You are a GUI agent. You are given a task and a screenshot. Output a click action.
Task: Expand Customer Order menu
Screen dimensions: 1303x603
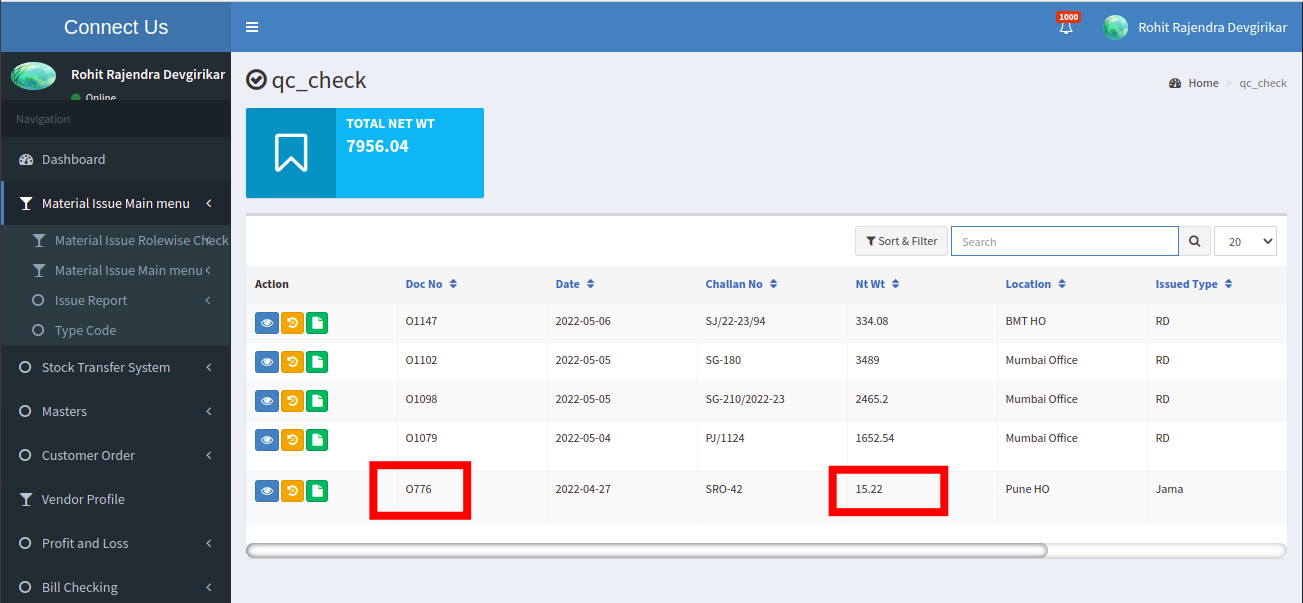point(116,455)
